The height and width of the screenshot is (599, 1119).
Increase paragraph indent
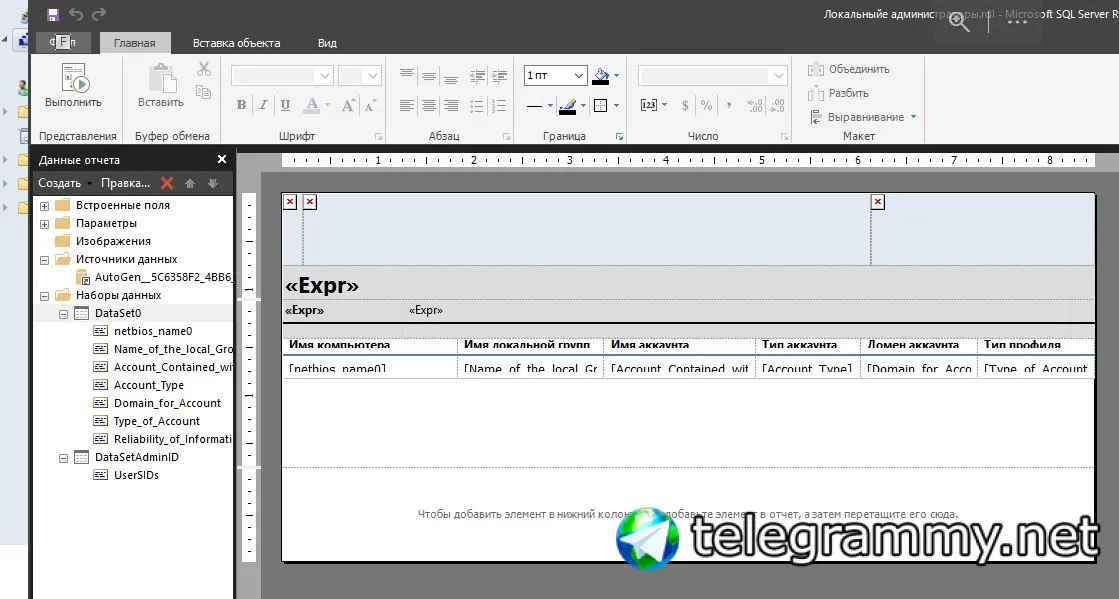(x=500, y=75)
